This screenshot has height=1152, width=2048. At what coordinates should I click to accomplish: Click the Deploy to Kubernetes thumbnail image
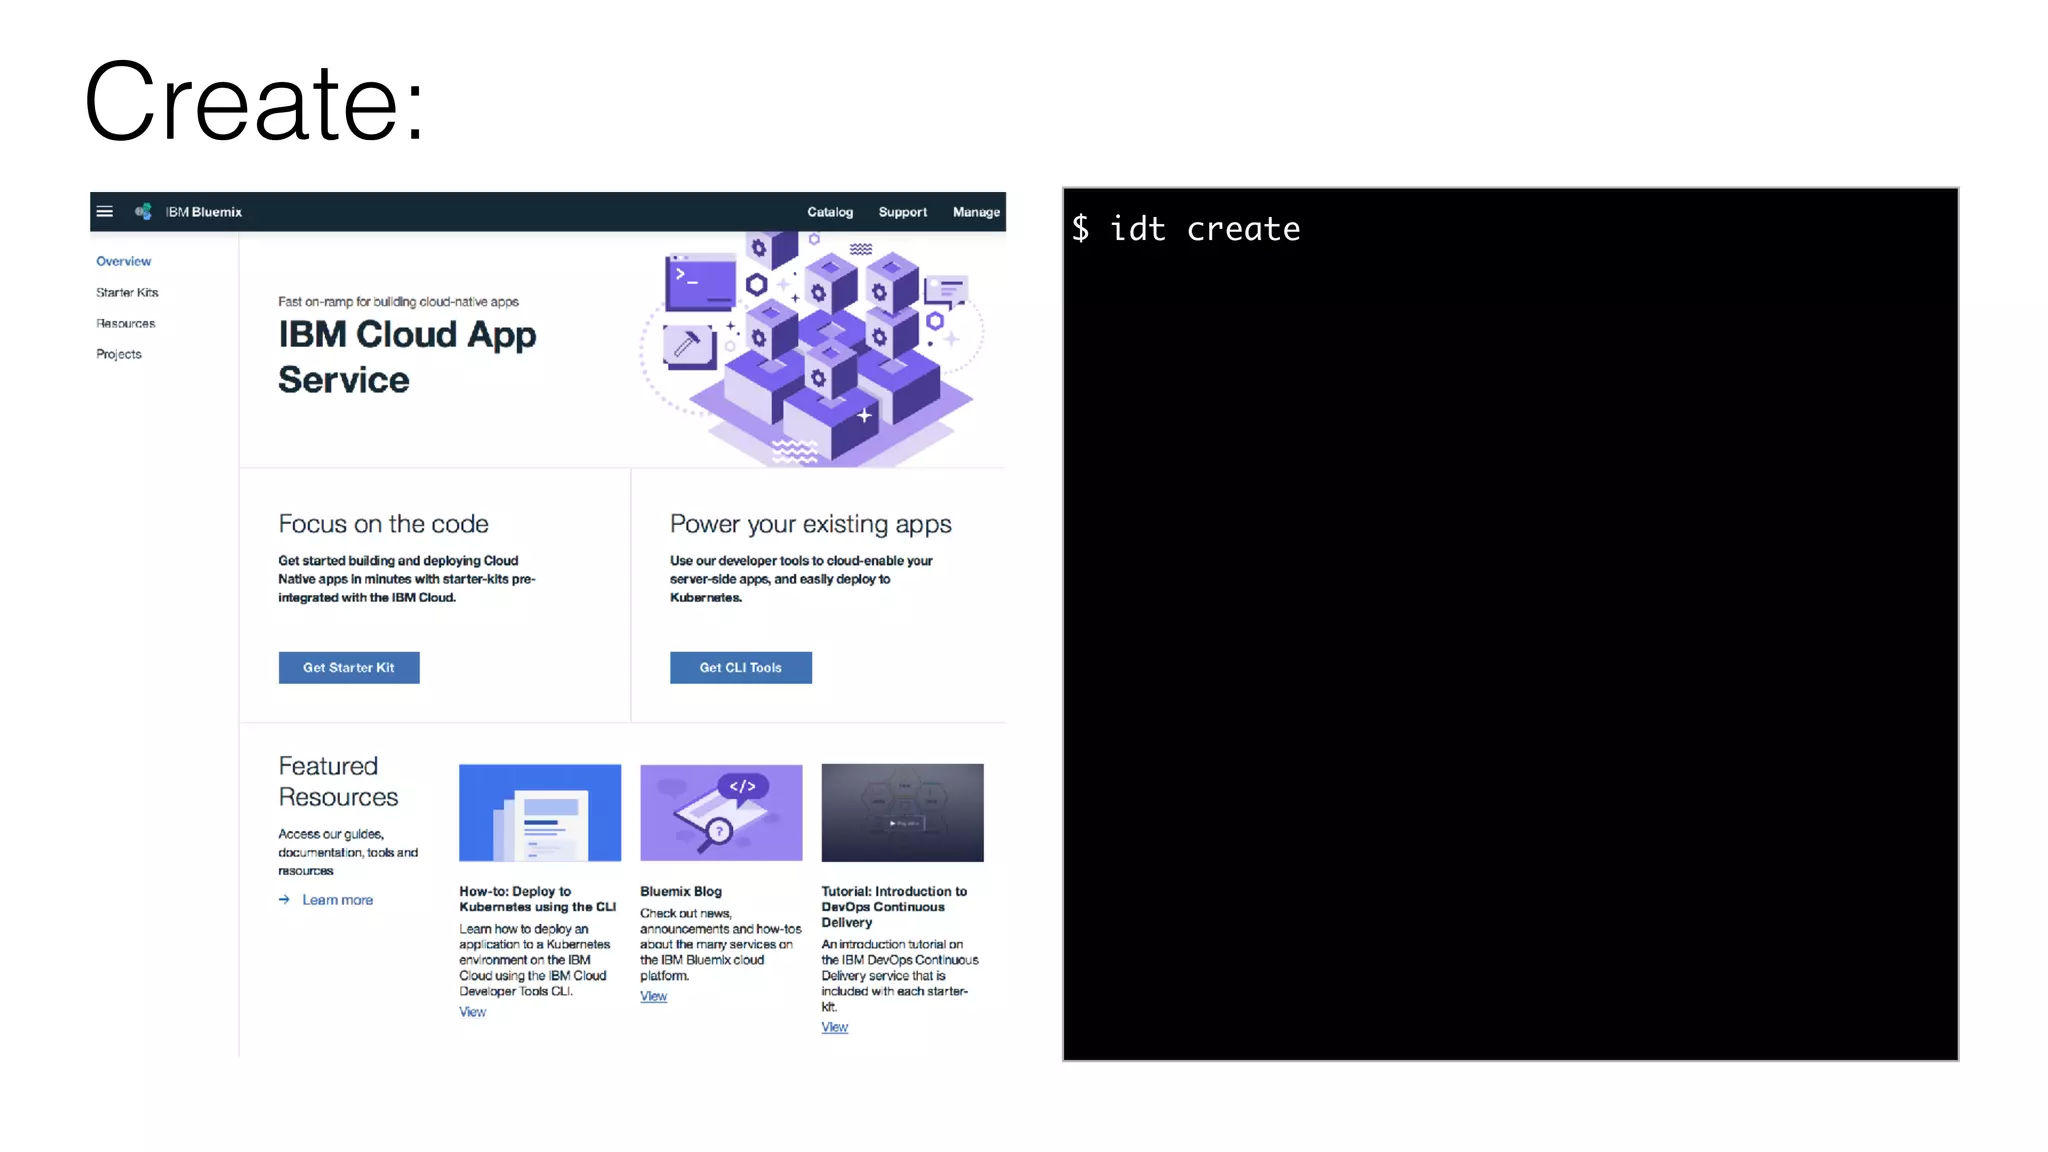pyautogui.click(x=540, y=813)
